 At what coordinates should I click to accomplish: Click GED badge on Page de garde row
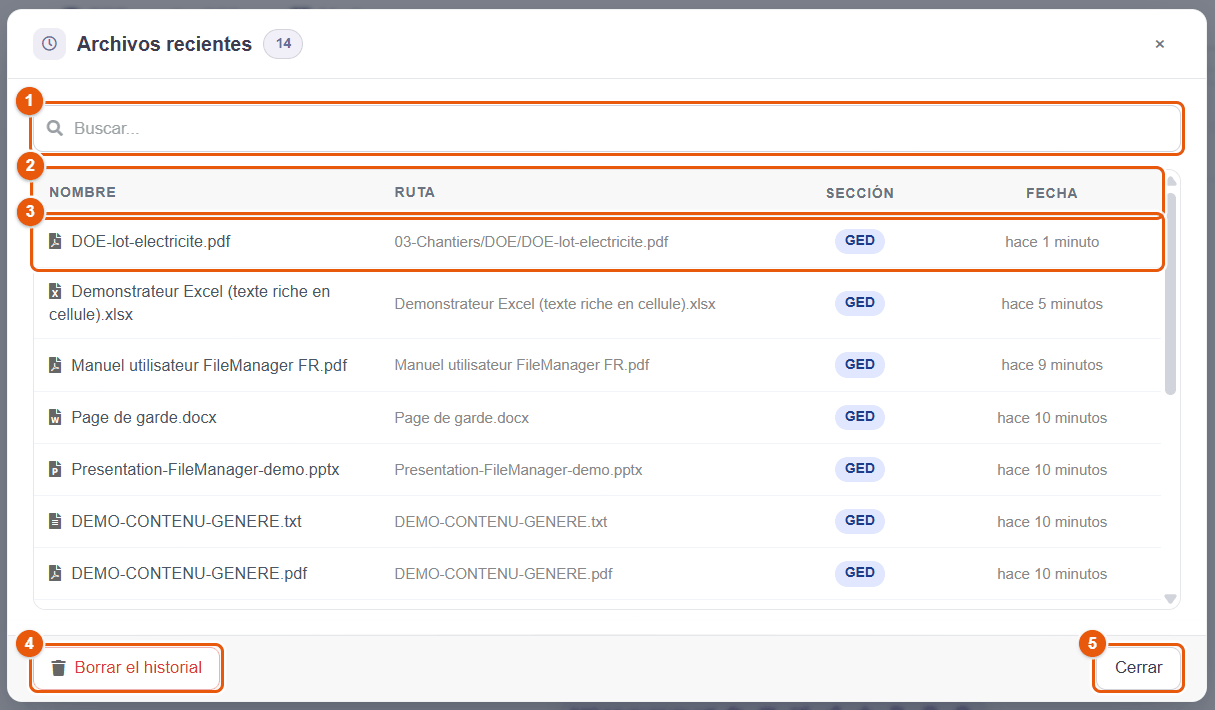pyautogui.click(x=860, y=417)
